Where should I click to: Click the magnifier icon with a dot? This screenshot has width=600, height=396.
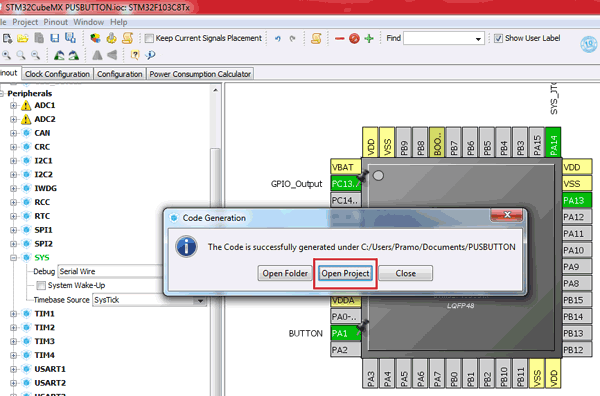7,55
